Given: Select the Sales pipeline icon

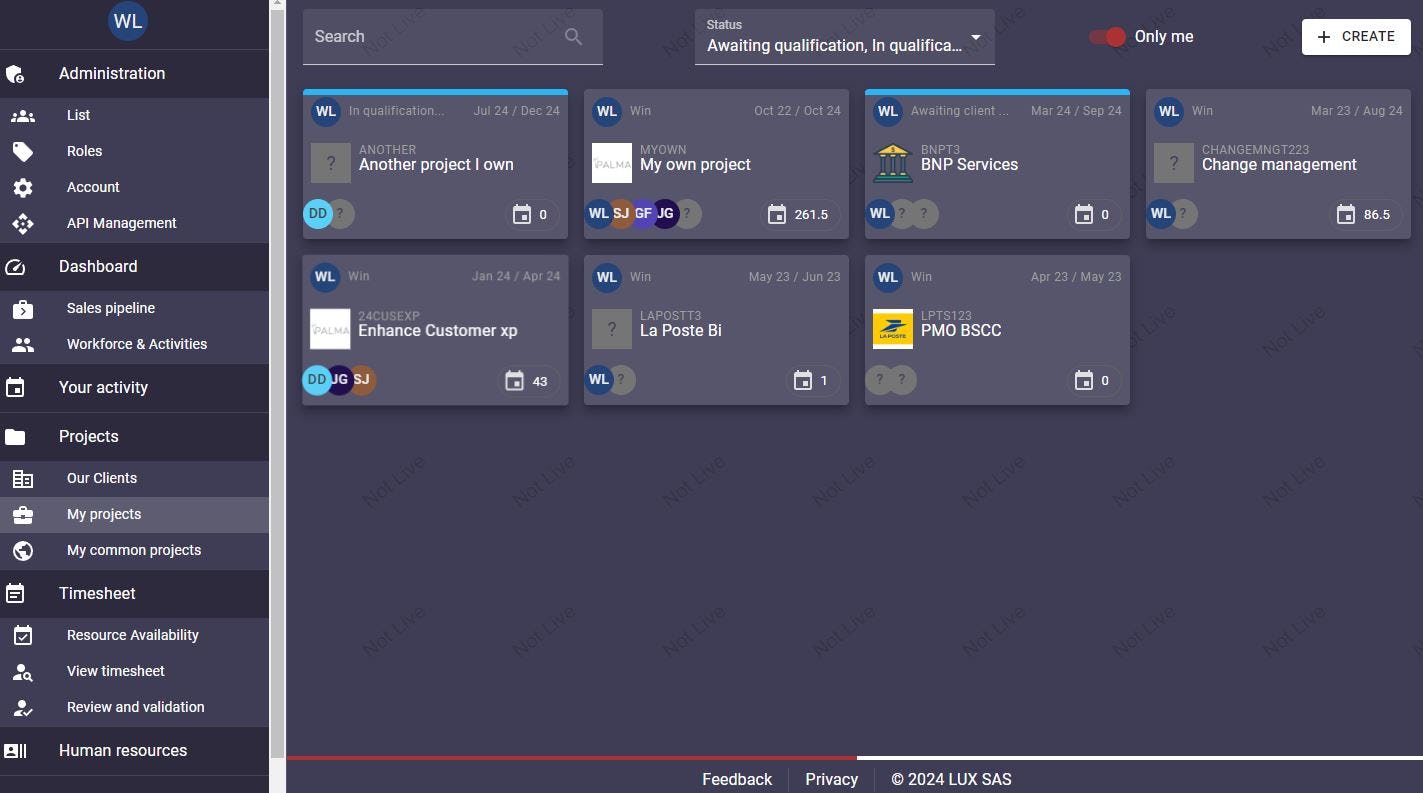Looking at the screenshot, I should point(23,308).
